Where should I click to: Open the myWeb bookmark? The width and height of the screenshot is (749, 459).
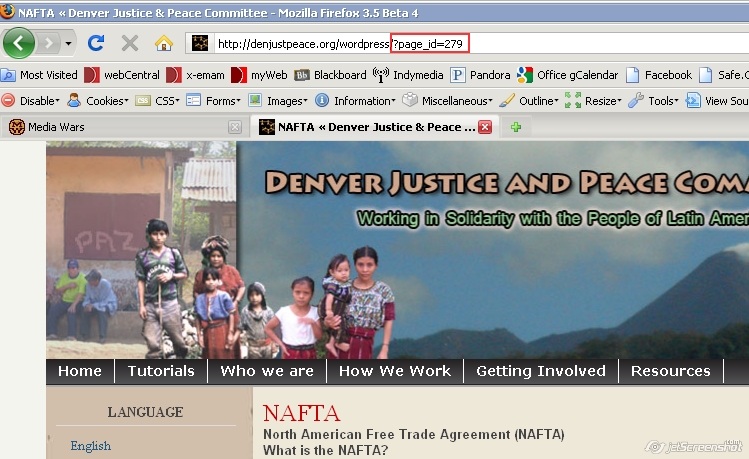[259, 75]
